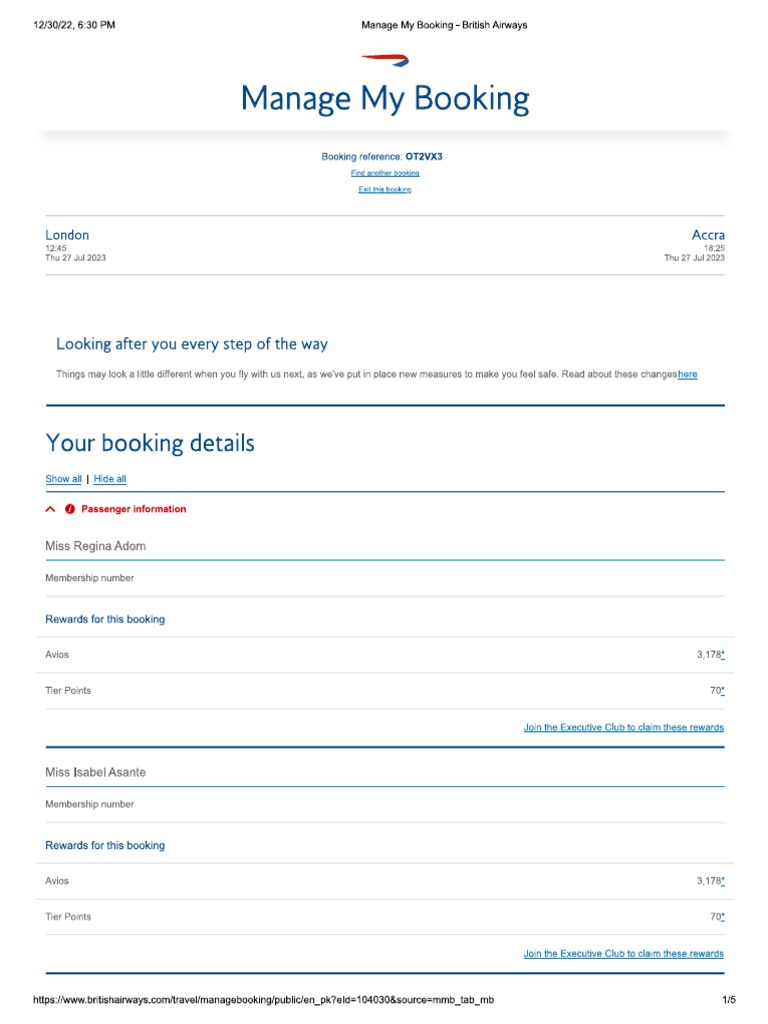The image size is (768, 1024).
Task: Click the Manage My Booking page heading
Action: click(385, 99)
